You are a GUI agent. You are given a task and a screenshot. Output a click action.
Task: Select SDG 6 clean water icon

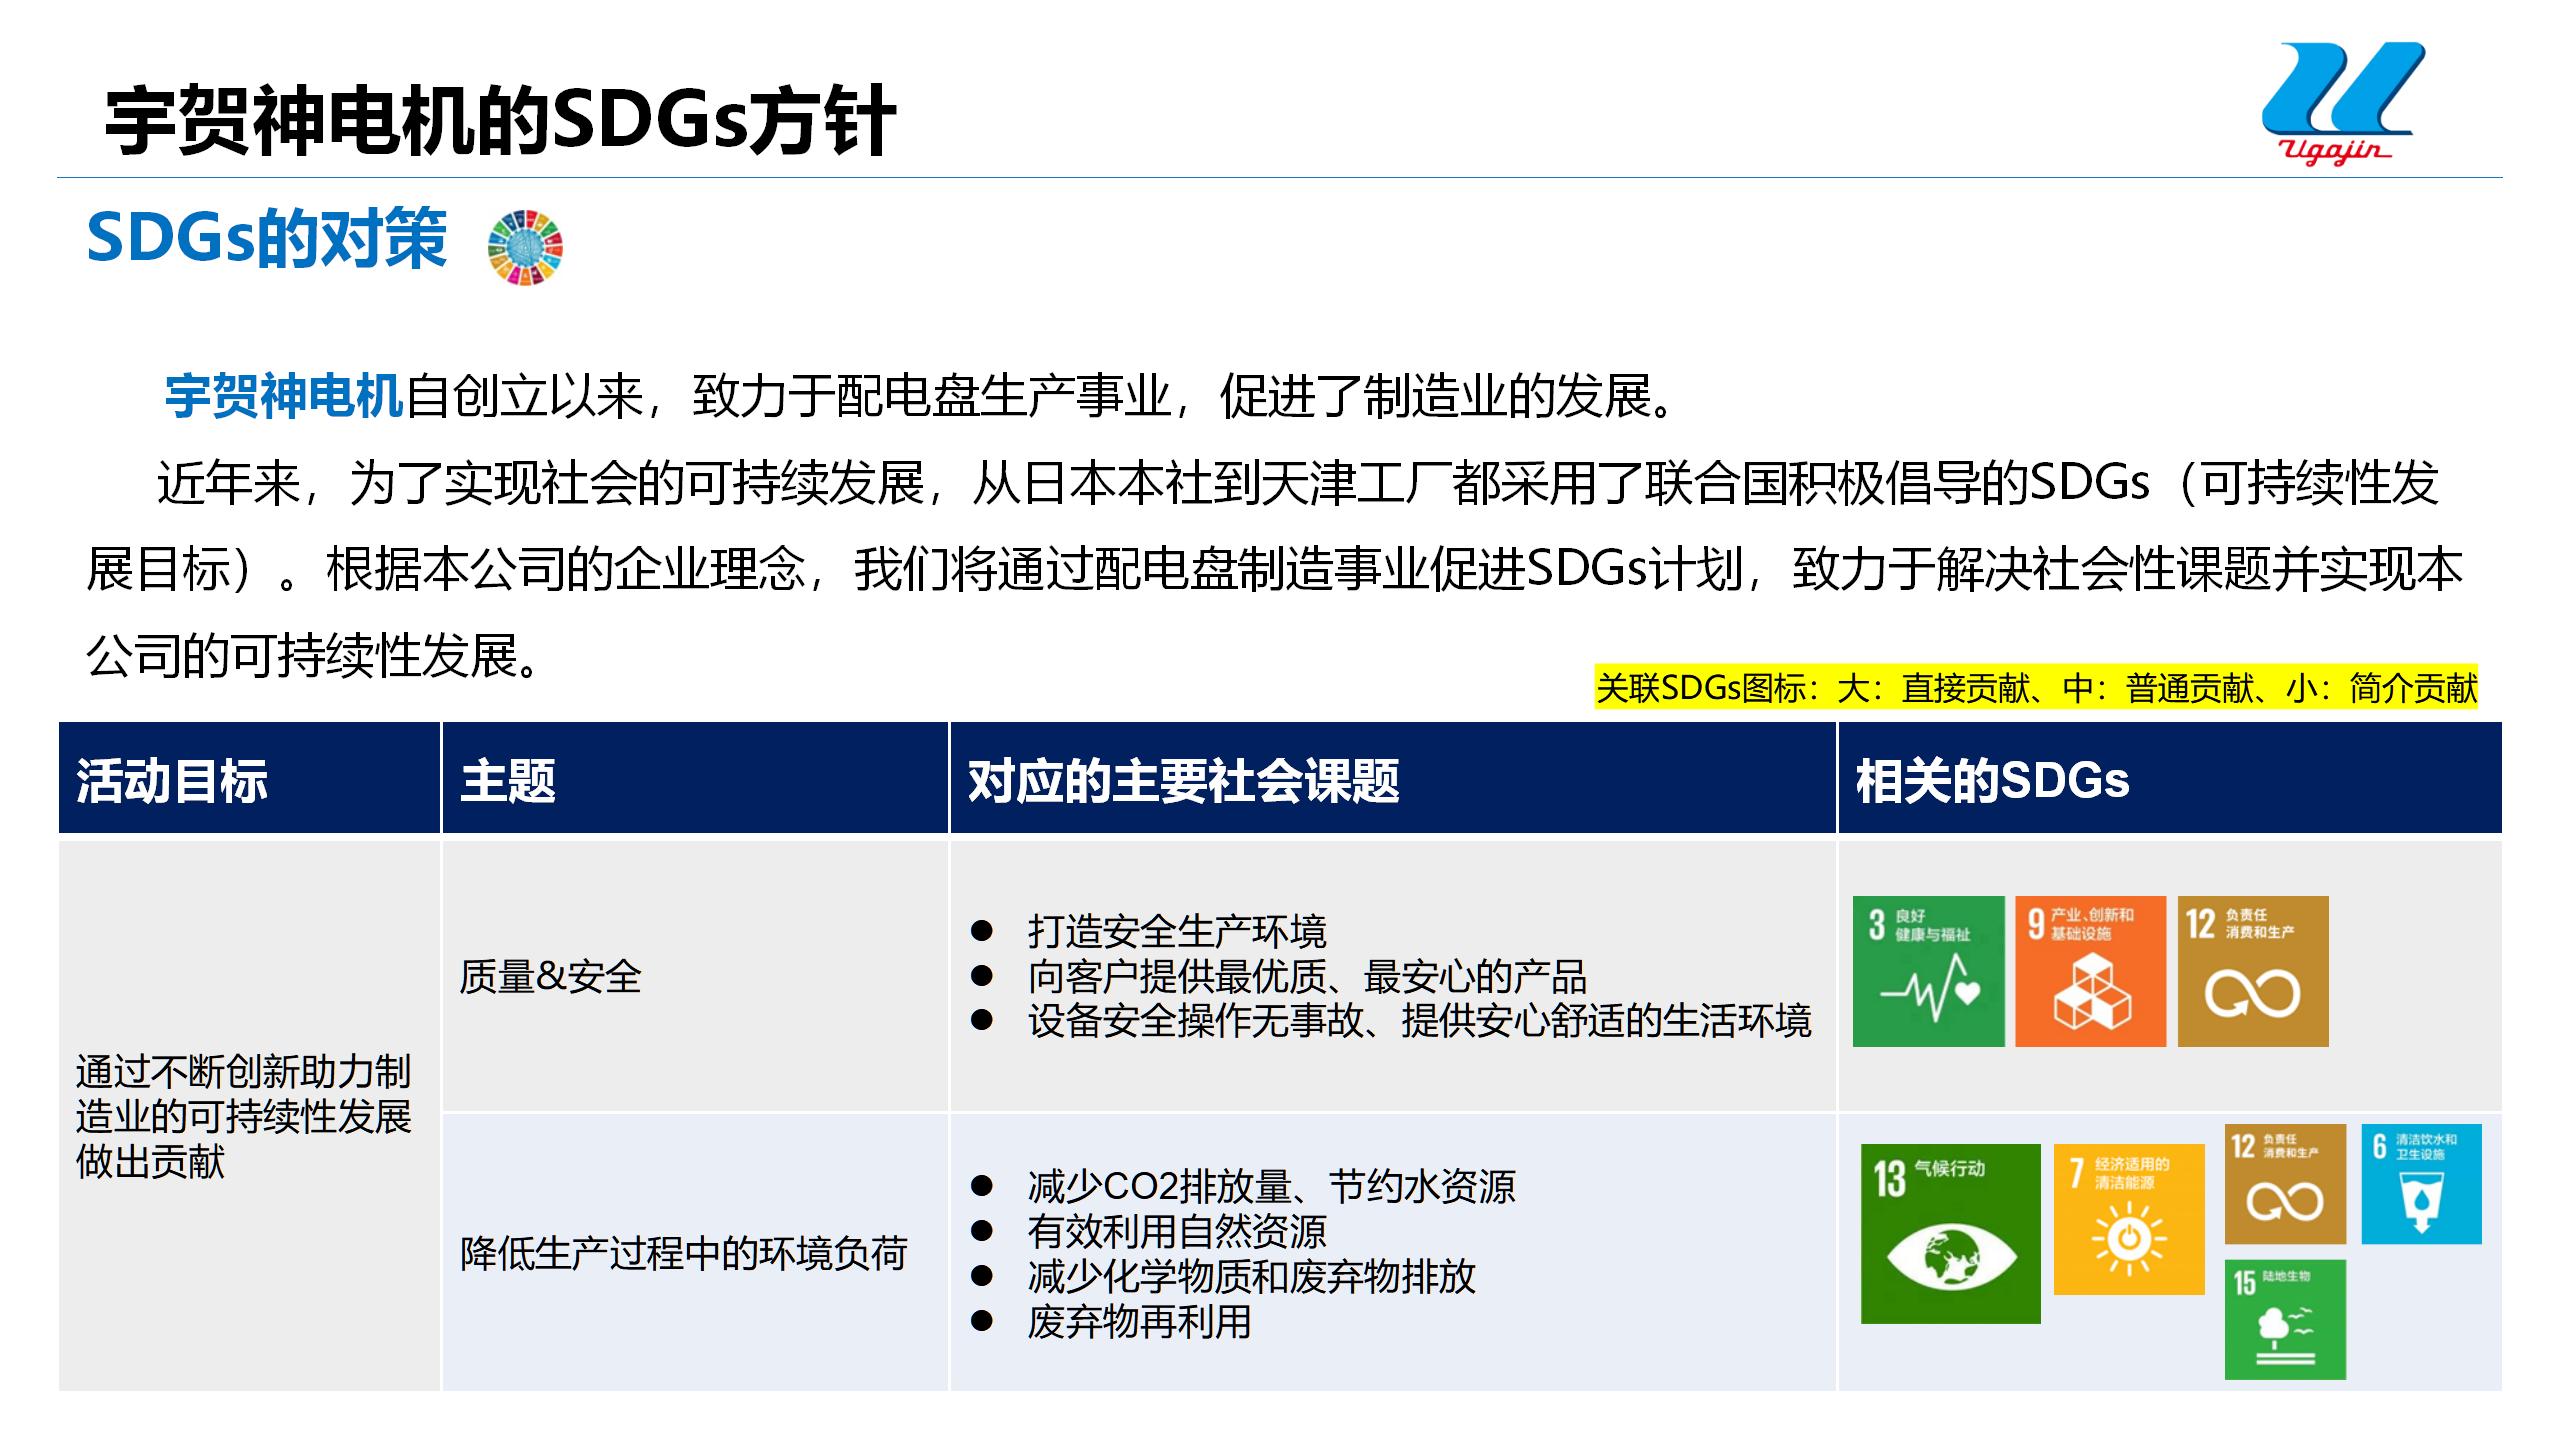pyautogui.click(x=2421, y=1184)
